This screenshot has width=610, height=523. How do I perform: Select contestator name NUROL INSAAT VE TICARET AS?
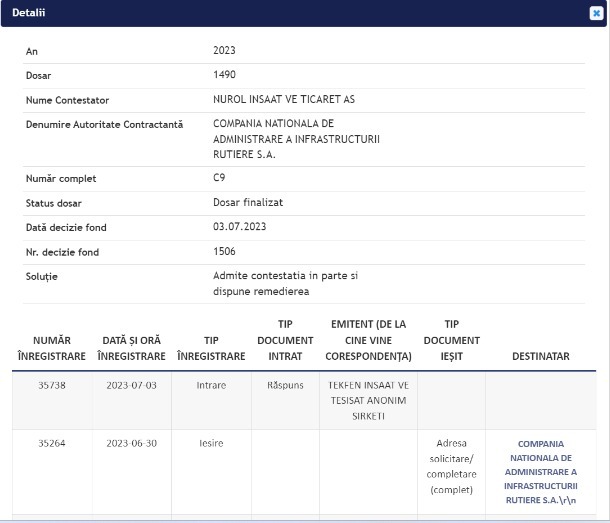click(284, 99)
